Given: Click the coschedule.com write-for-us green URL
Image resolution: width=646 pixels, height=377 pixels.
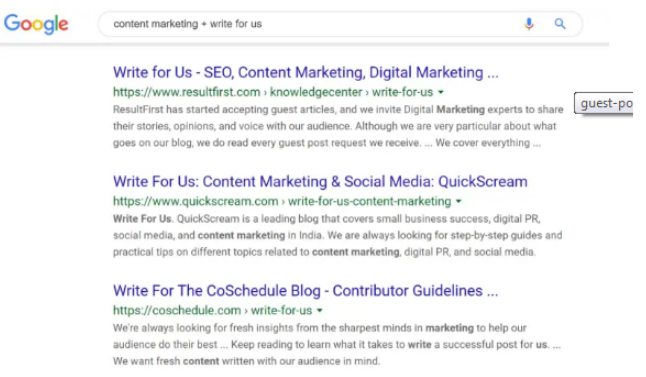Looking at the screenshot, I should coord(213,310).
